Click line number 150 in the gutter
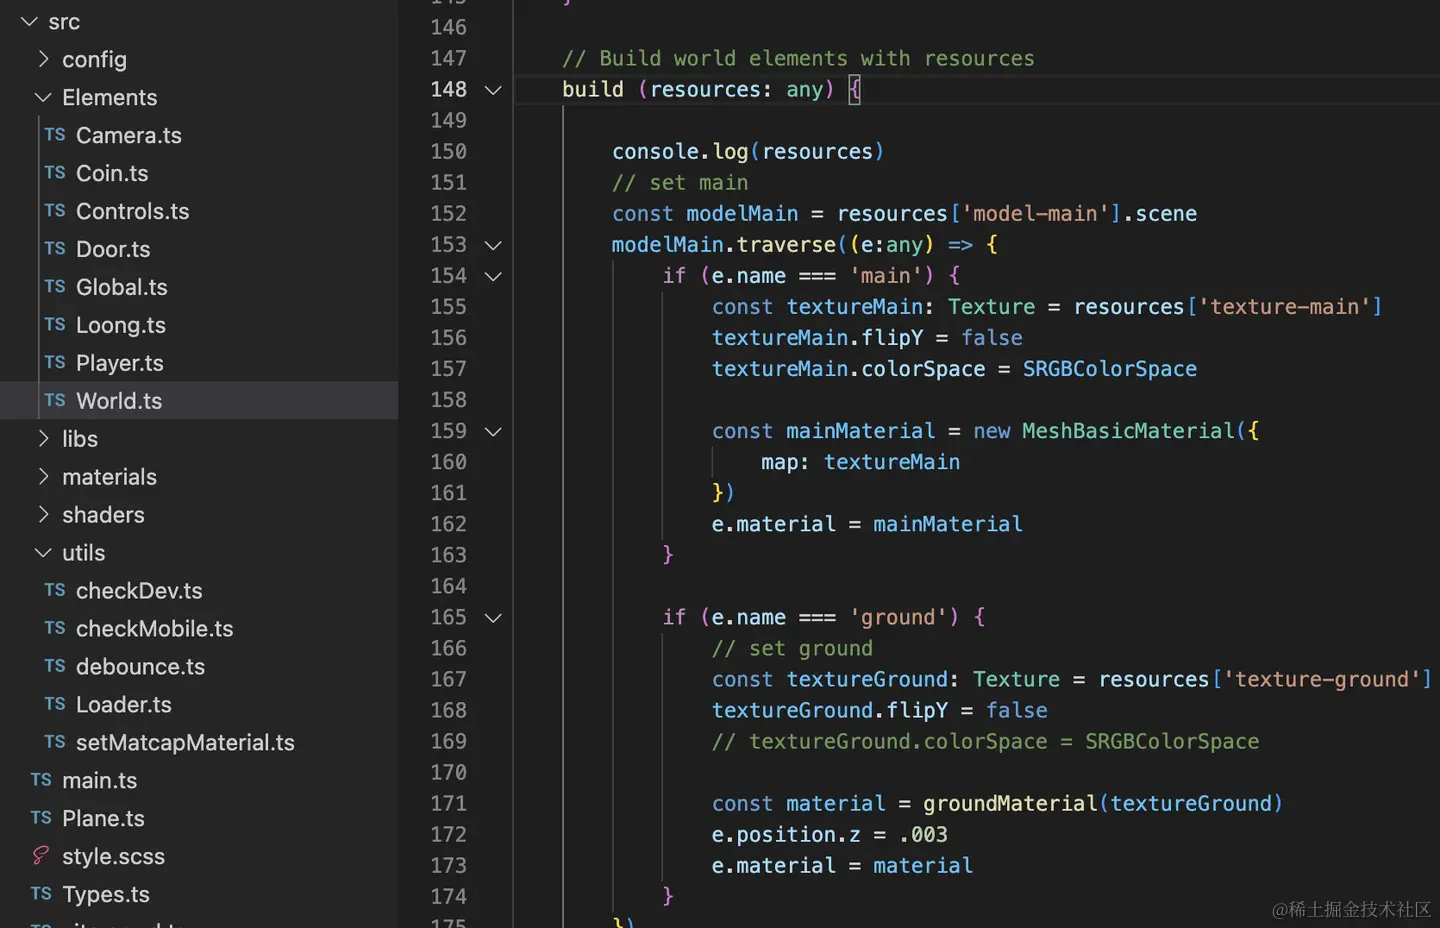This screenshot has width=1440, height=928. [x=448, y=151]
